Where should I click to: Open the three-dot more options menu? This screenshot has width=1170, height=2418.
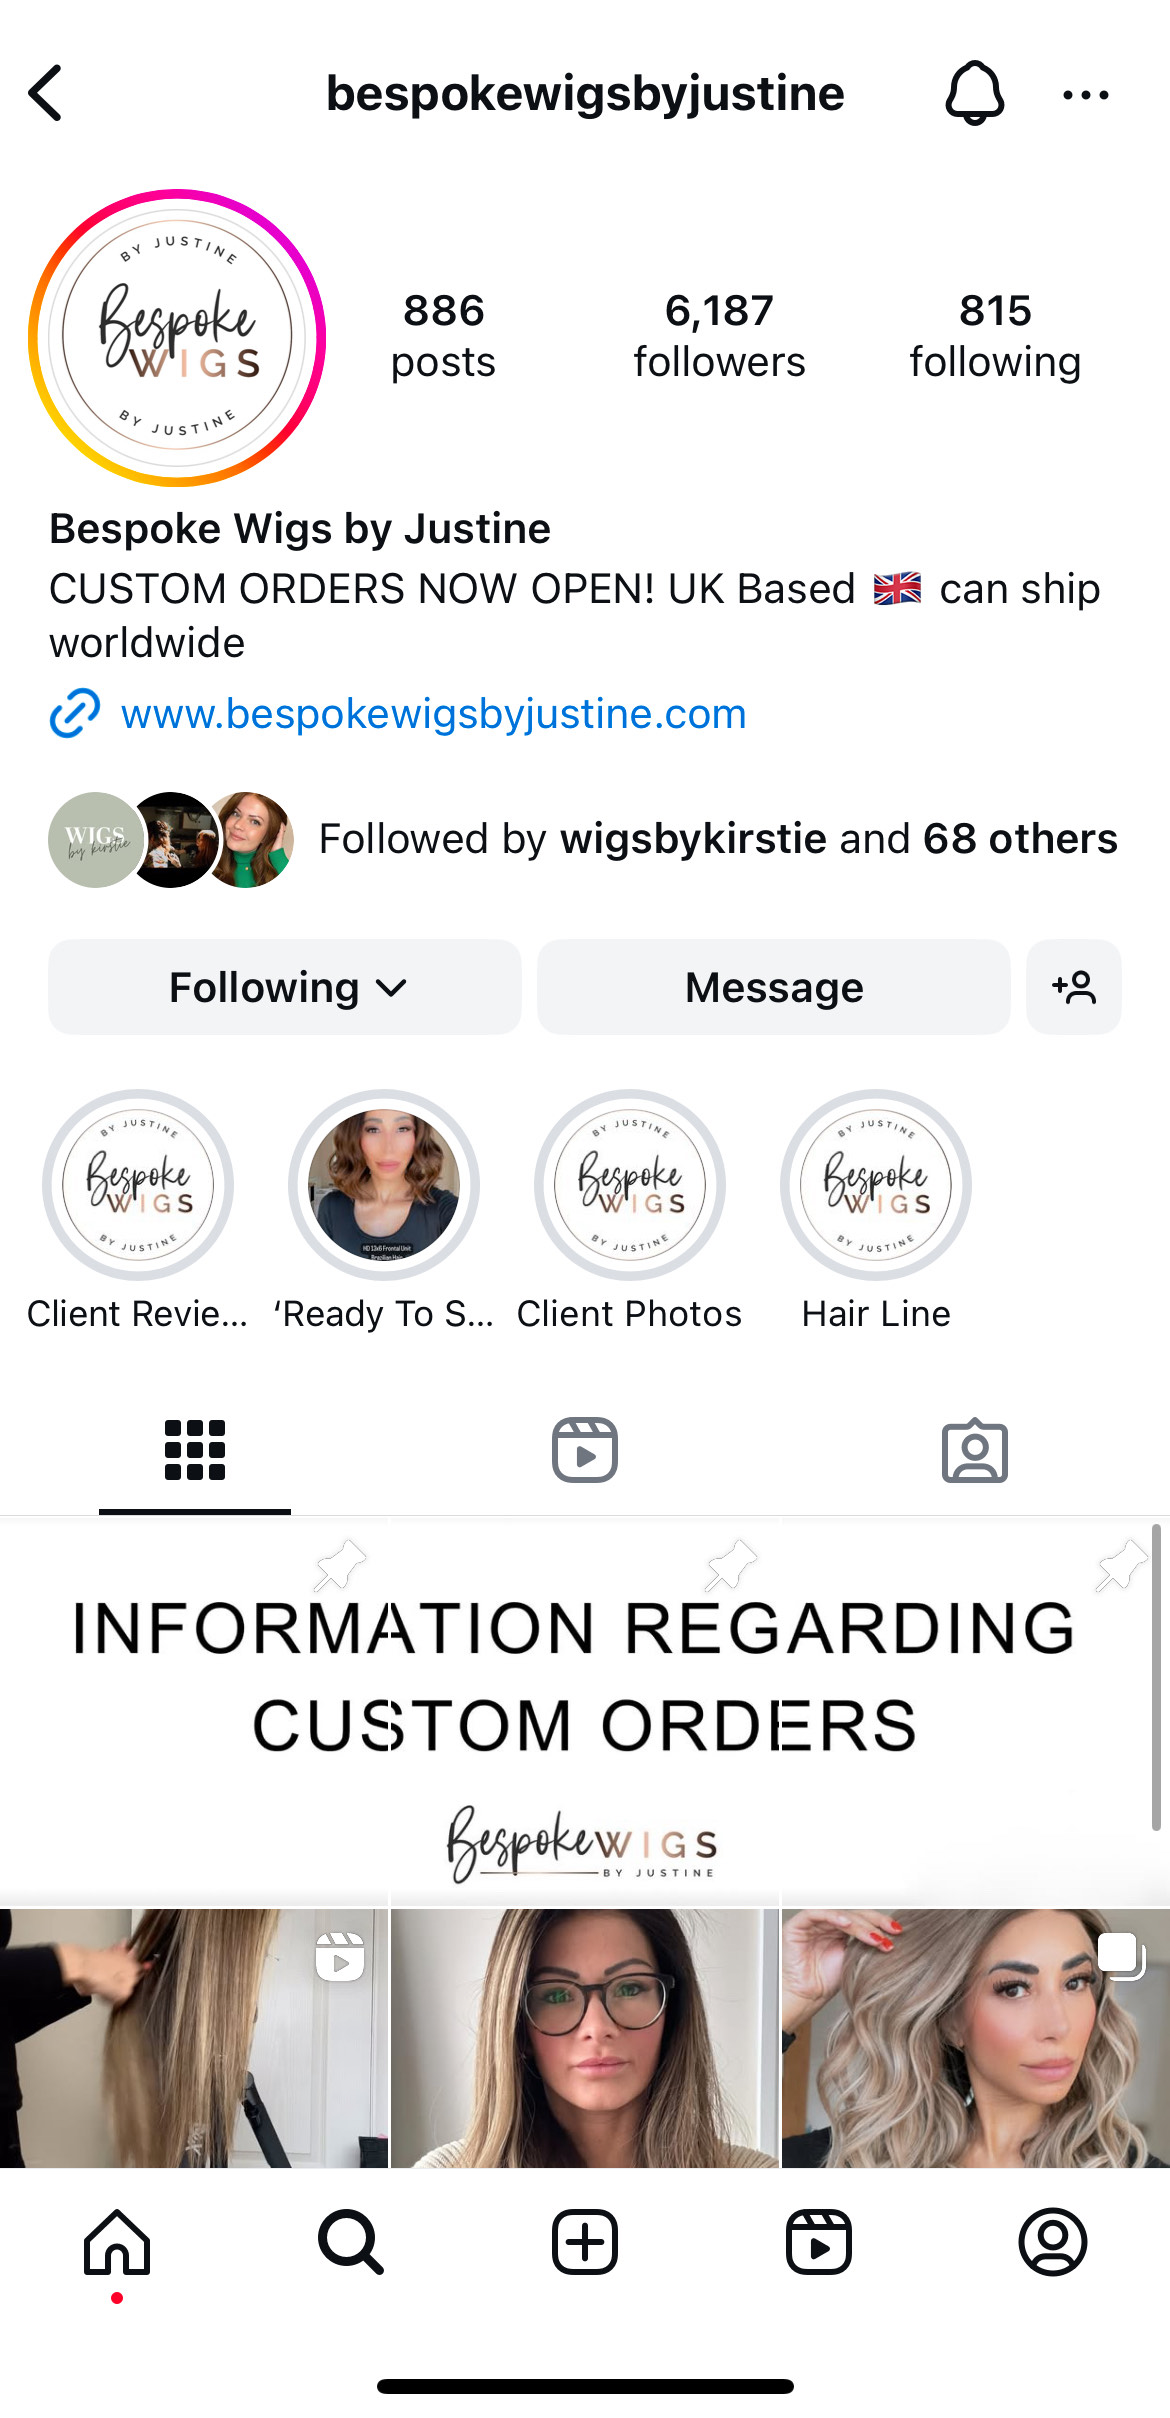[1085, 95]
